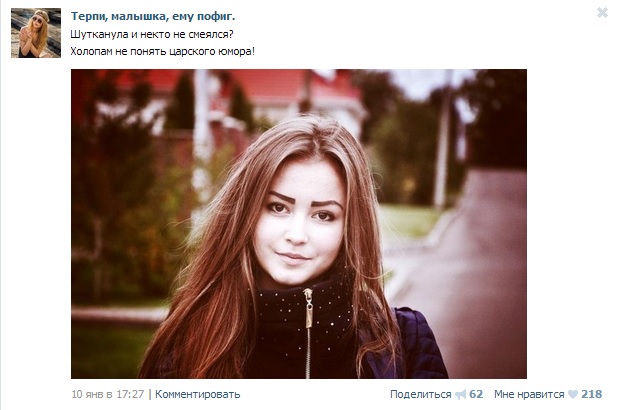The width and height of the screenshot is (624, 410).
Task: Click the paved road in the photo
Action: tap(478, 279)
